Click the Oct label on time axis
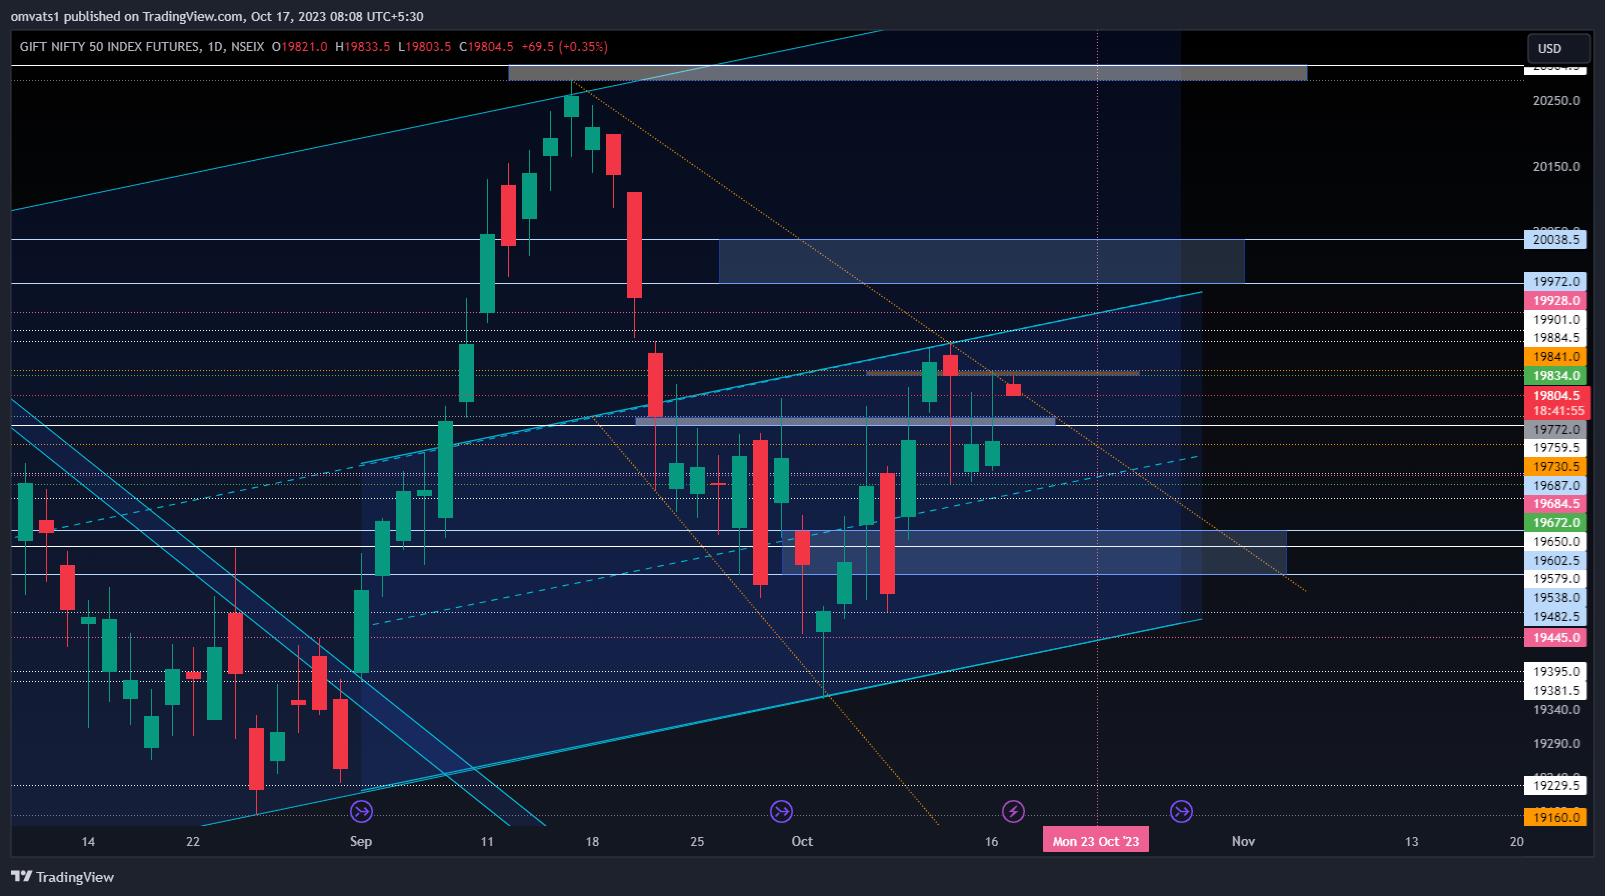Screen dimensions: 1605x896 (802, 841)
